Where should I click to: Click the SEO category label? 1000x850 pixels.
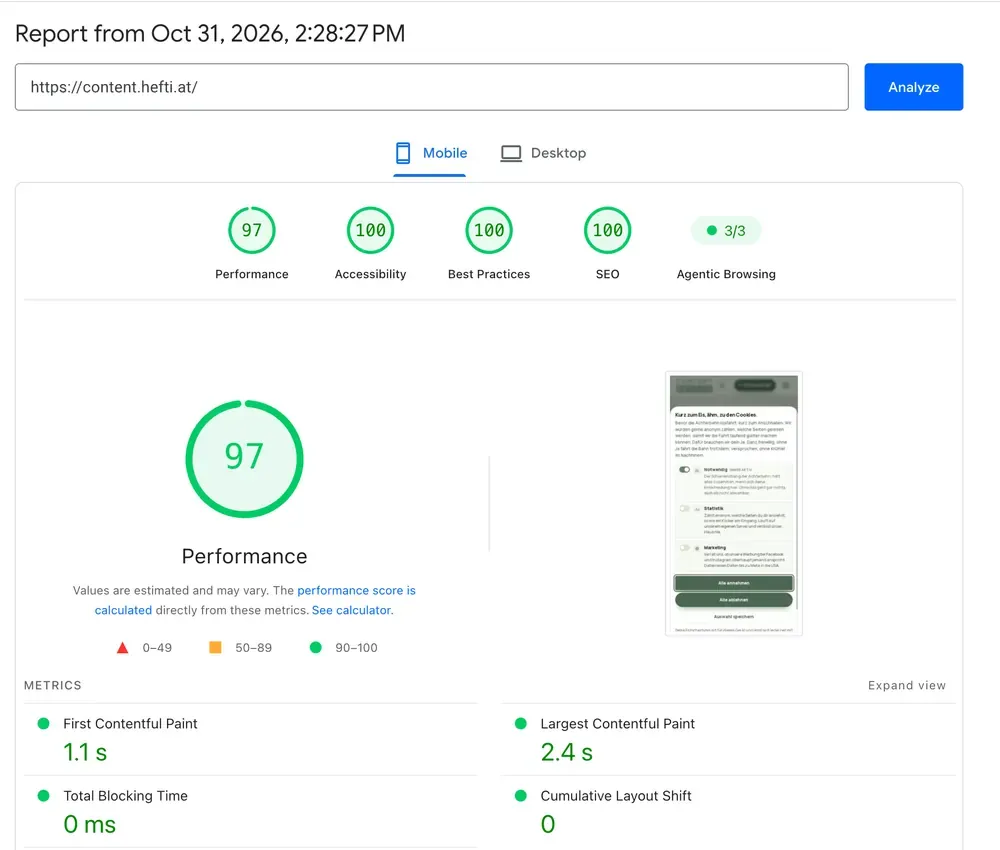tap(607, 274)
